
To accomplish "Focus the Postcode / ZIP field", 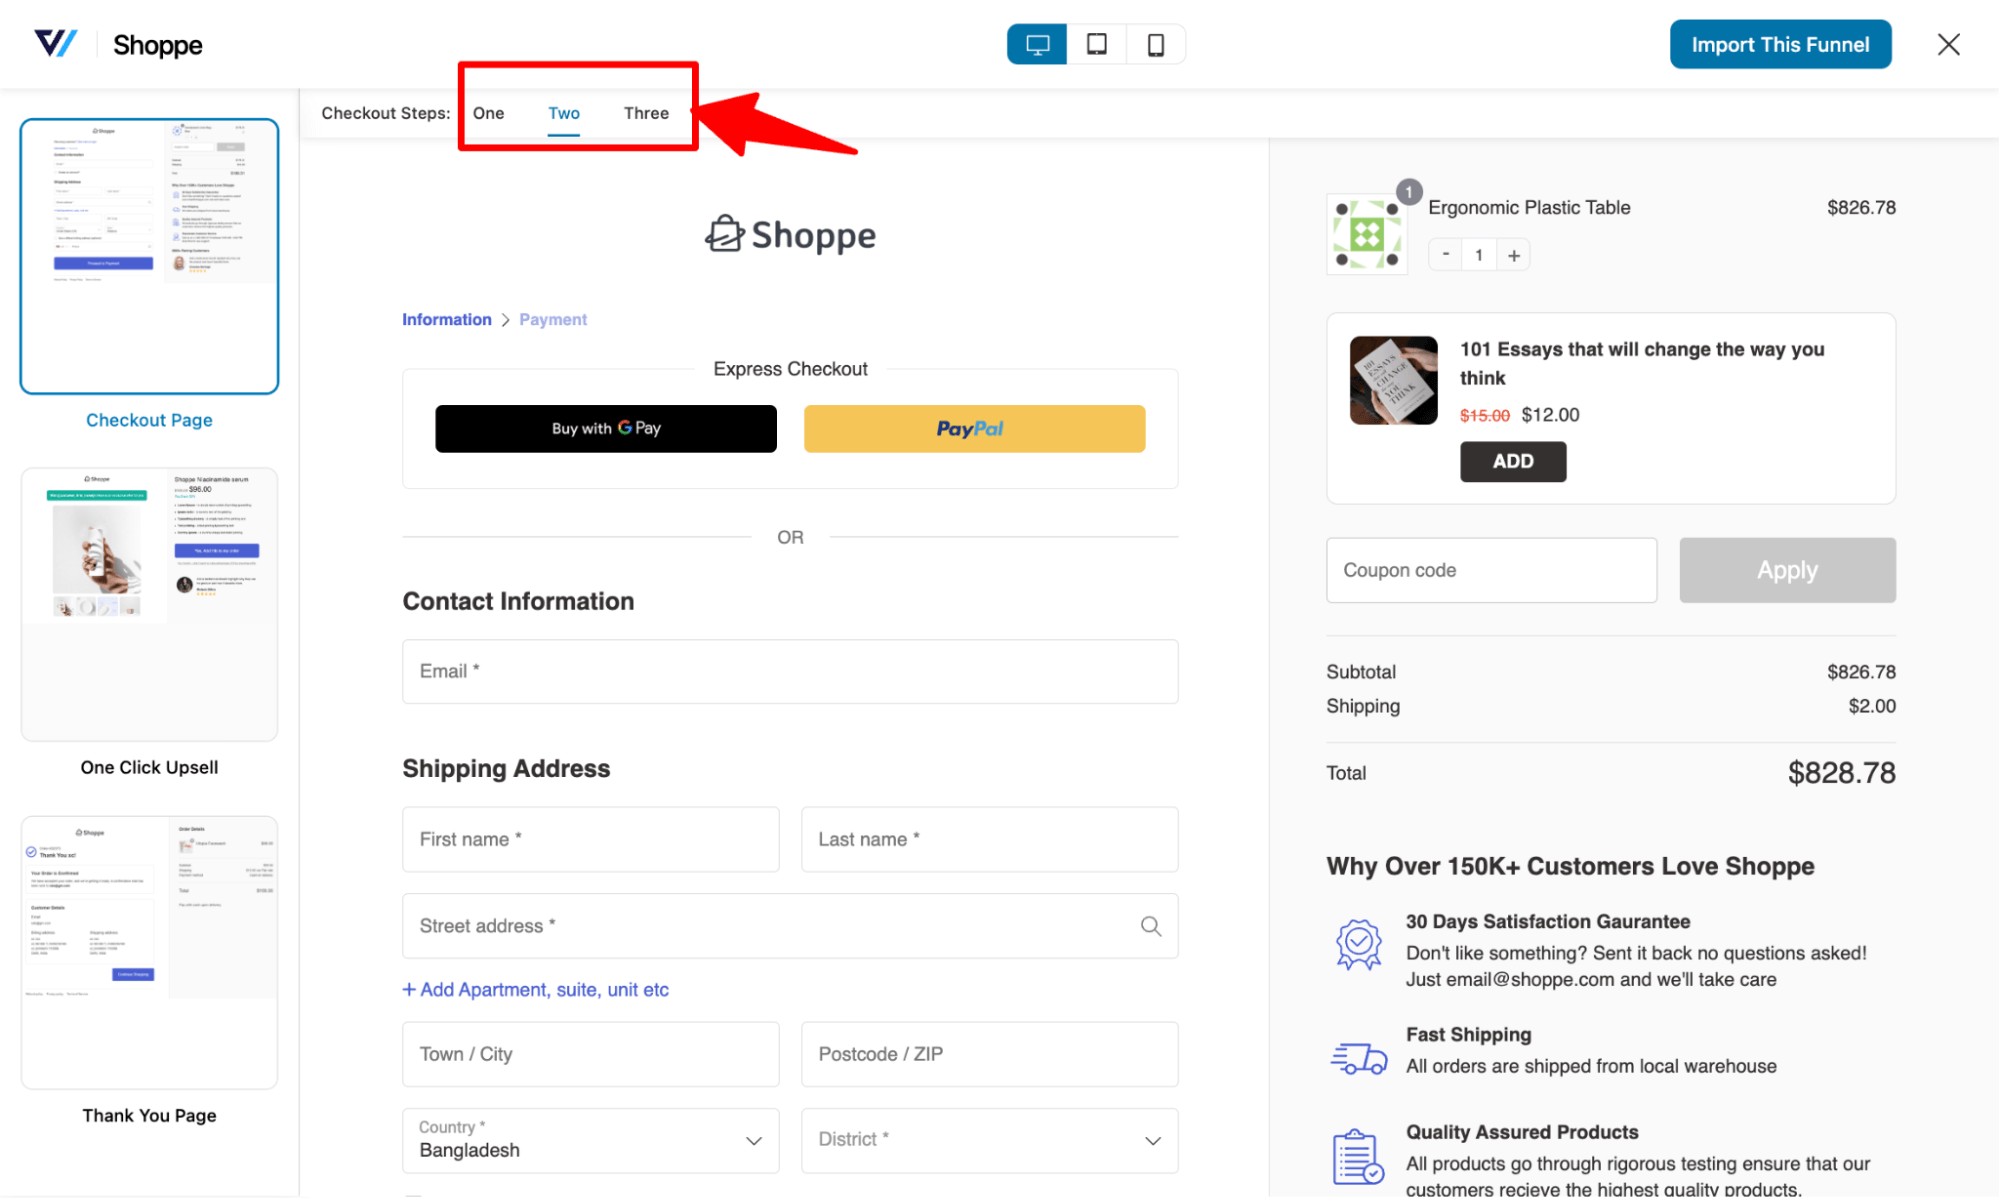I will tap(989, 1054).
